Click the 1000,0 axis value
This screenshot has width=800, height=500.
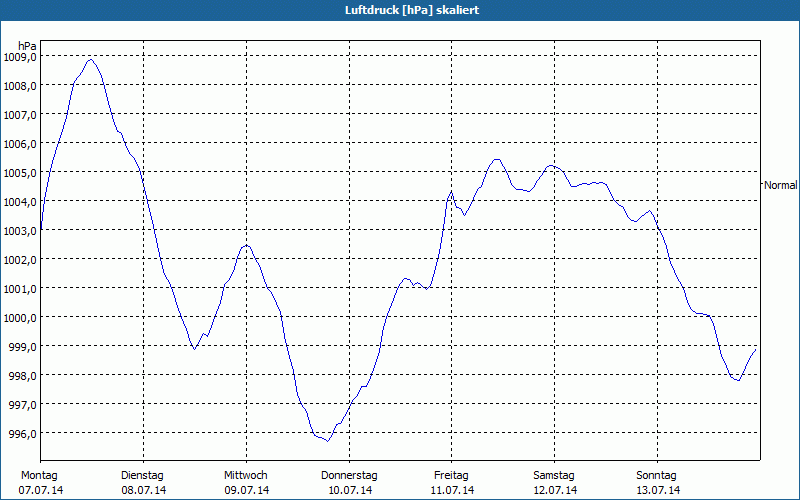[20, 318]
